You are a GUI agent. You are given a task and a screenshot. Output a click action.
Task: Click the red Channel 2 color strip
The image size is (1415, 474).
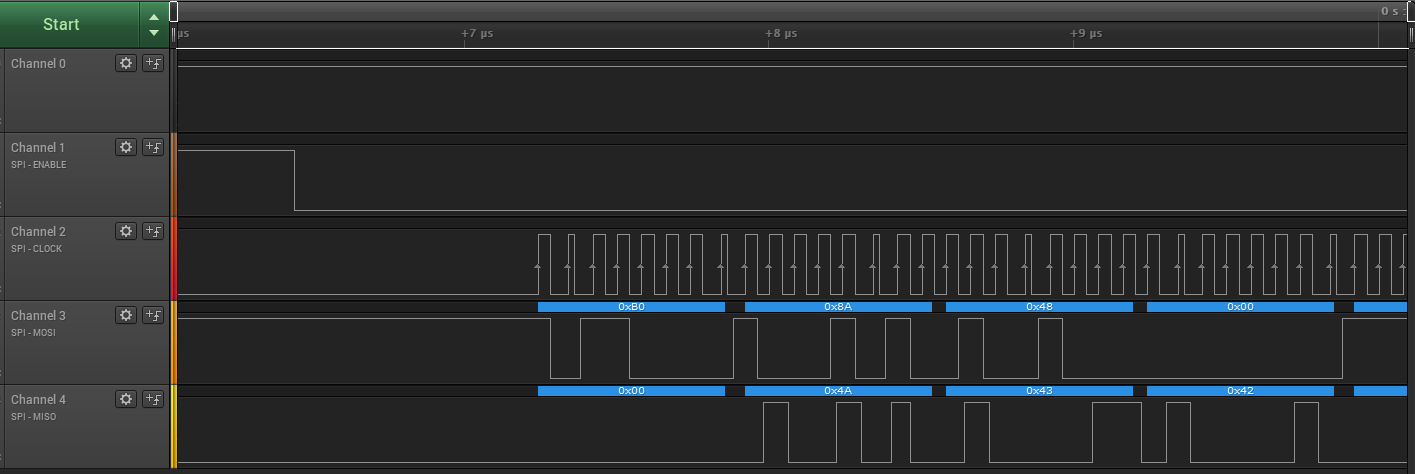174,258
